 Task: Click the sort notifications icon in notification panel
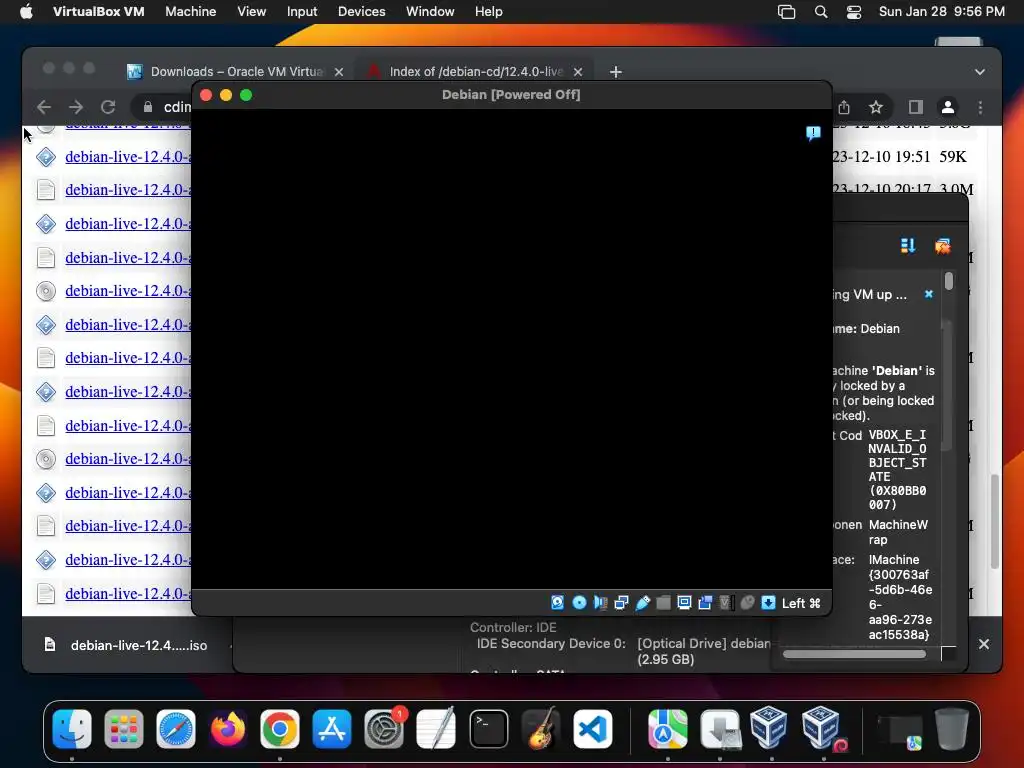pyautogui.click(x=908, y=246)
